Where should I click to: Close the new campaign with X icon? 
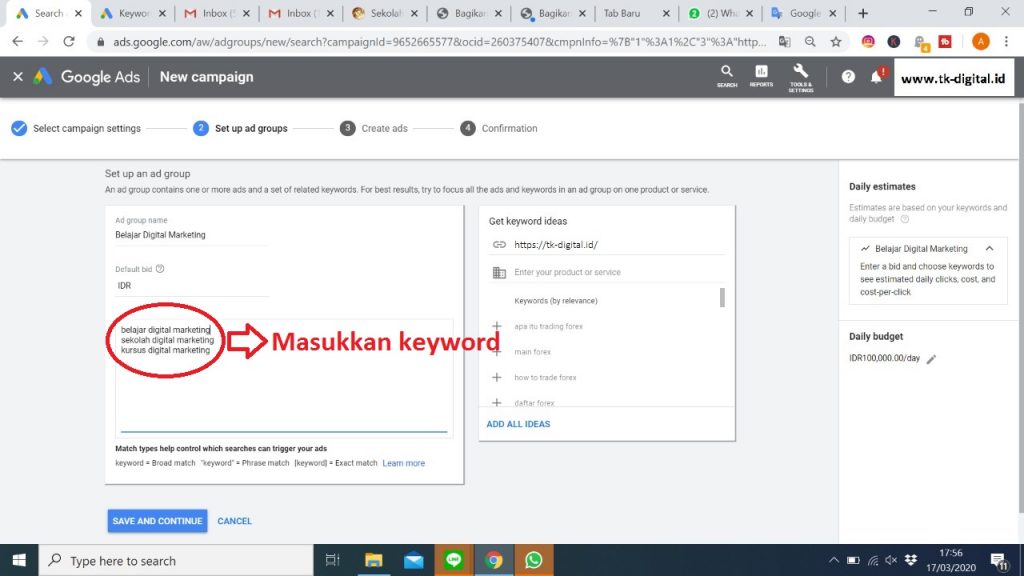click(17, 77)
